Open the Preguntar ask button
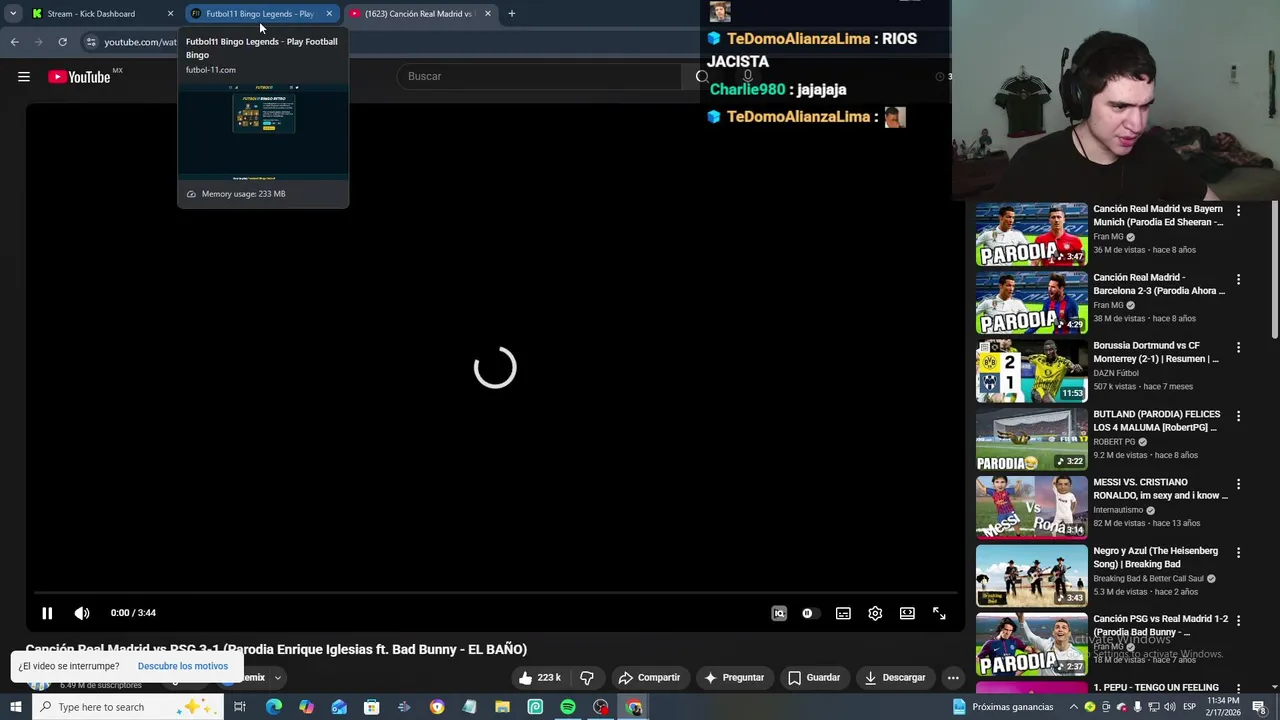Image resolution: width=1280 pixels, height=720 pixels. click(733, 677)
